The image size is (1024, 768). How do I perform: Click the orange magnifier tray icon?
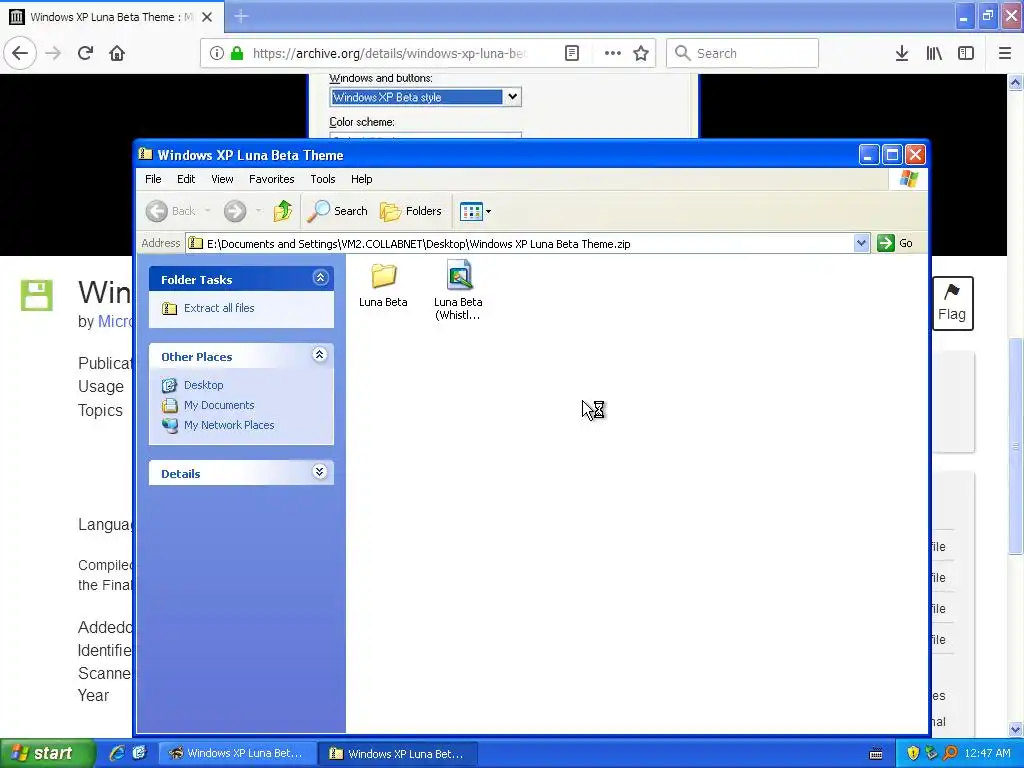pos(950,754)
